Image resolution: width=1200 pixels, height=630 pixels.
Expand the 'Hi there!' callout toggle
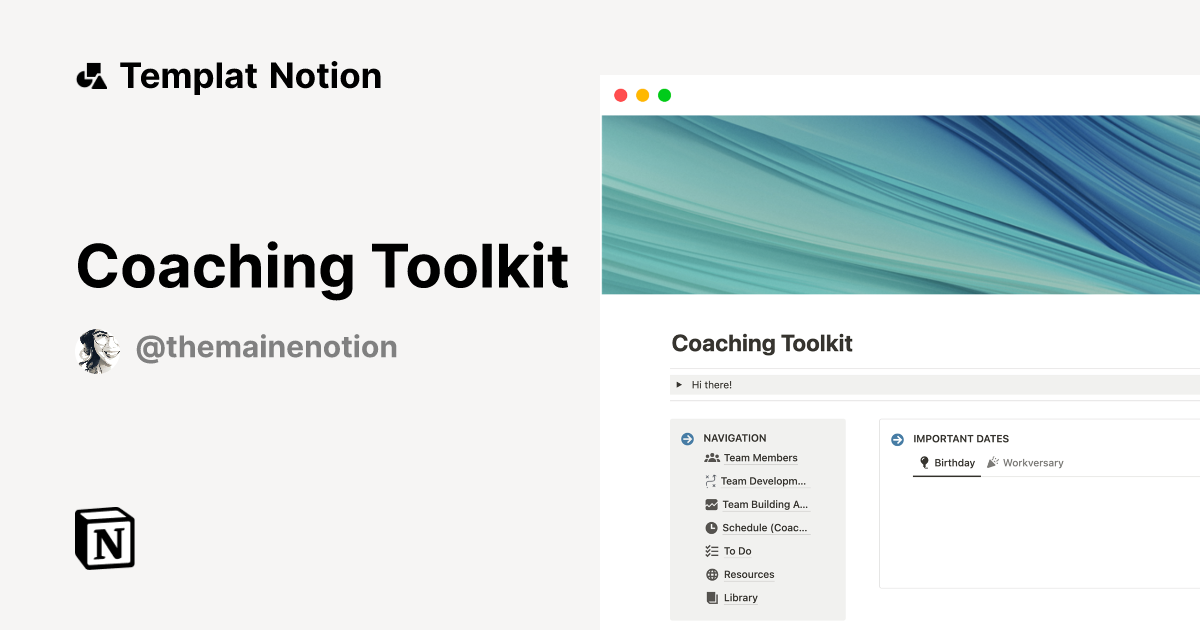(681, 384)
